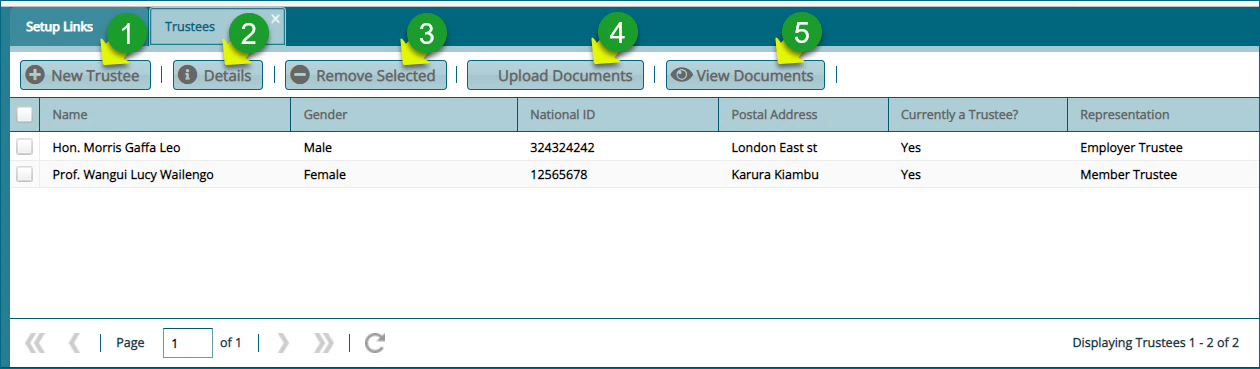Open Details via the info icon
Image resolution: width=1260 pixels, height=369 pixels.
point(186,75)
